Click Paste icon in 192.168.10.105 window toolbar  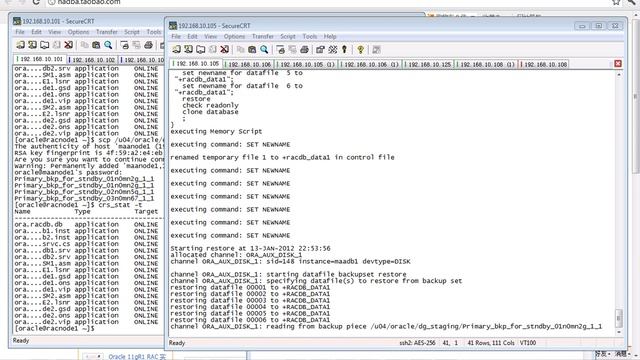[252, 49]
